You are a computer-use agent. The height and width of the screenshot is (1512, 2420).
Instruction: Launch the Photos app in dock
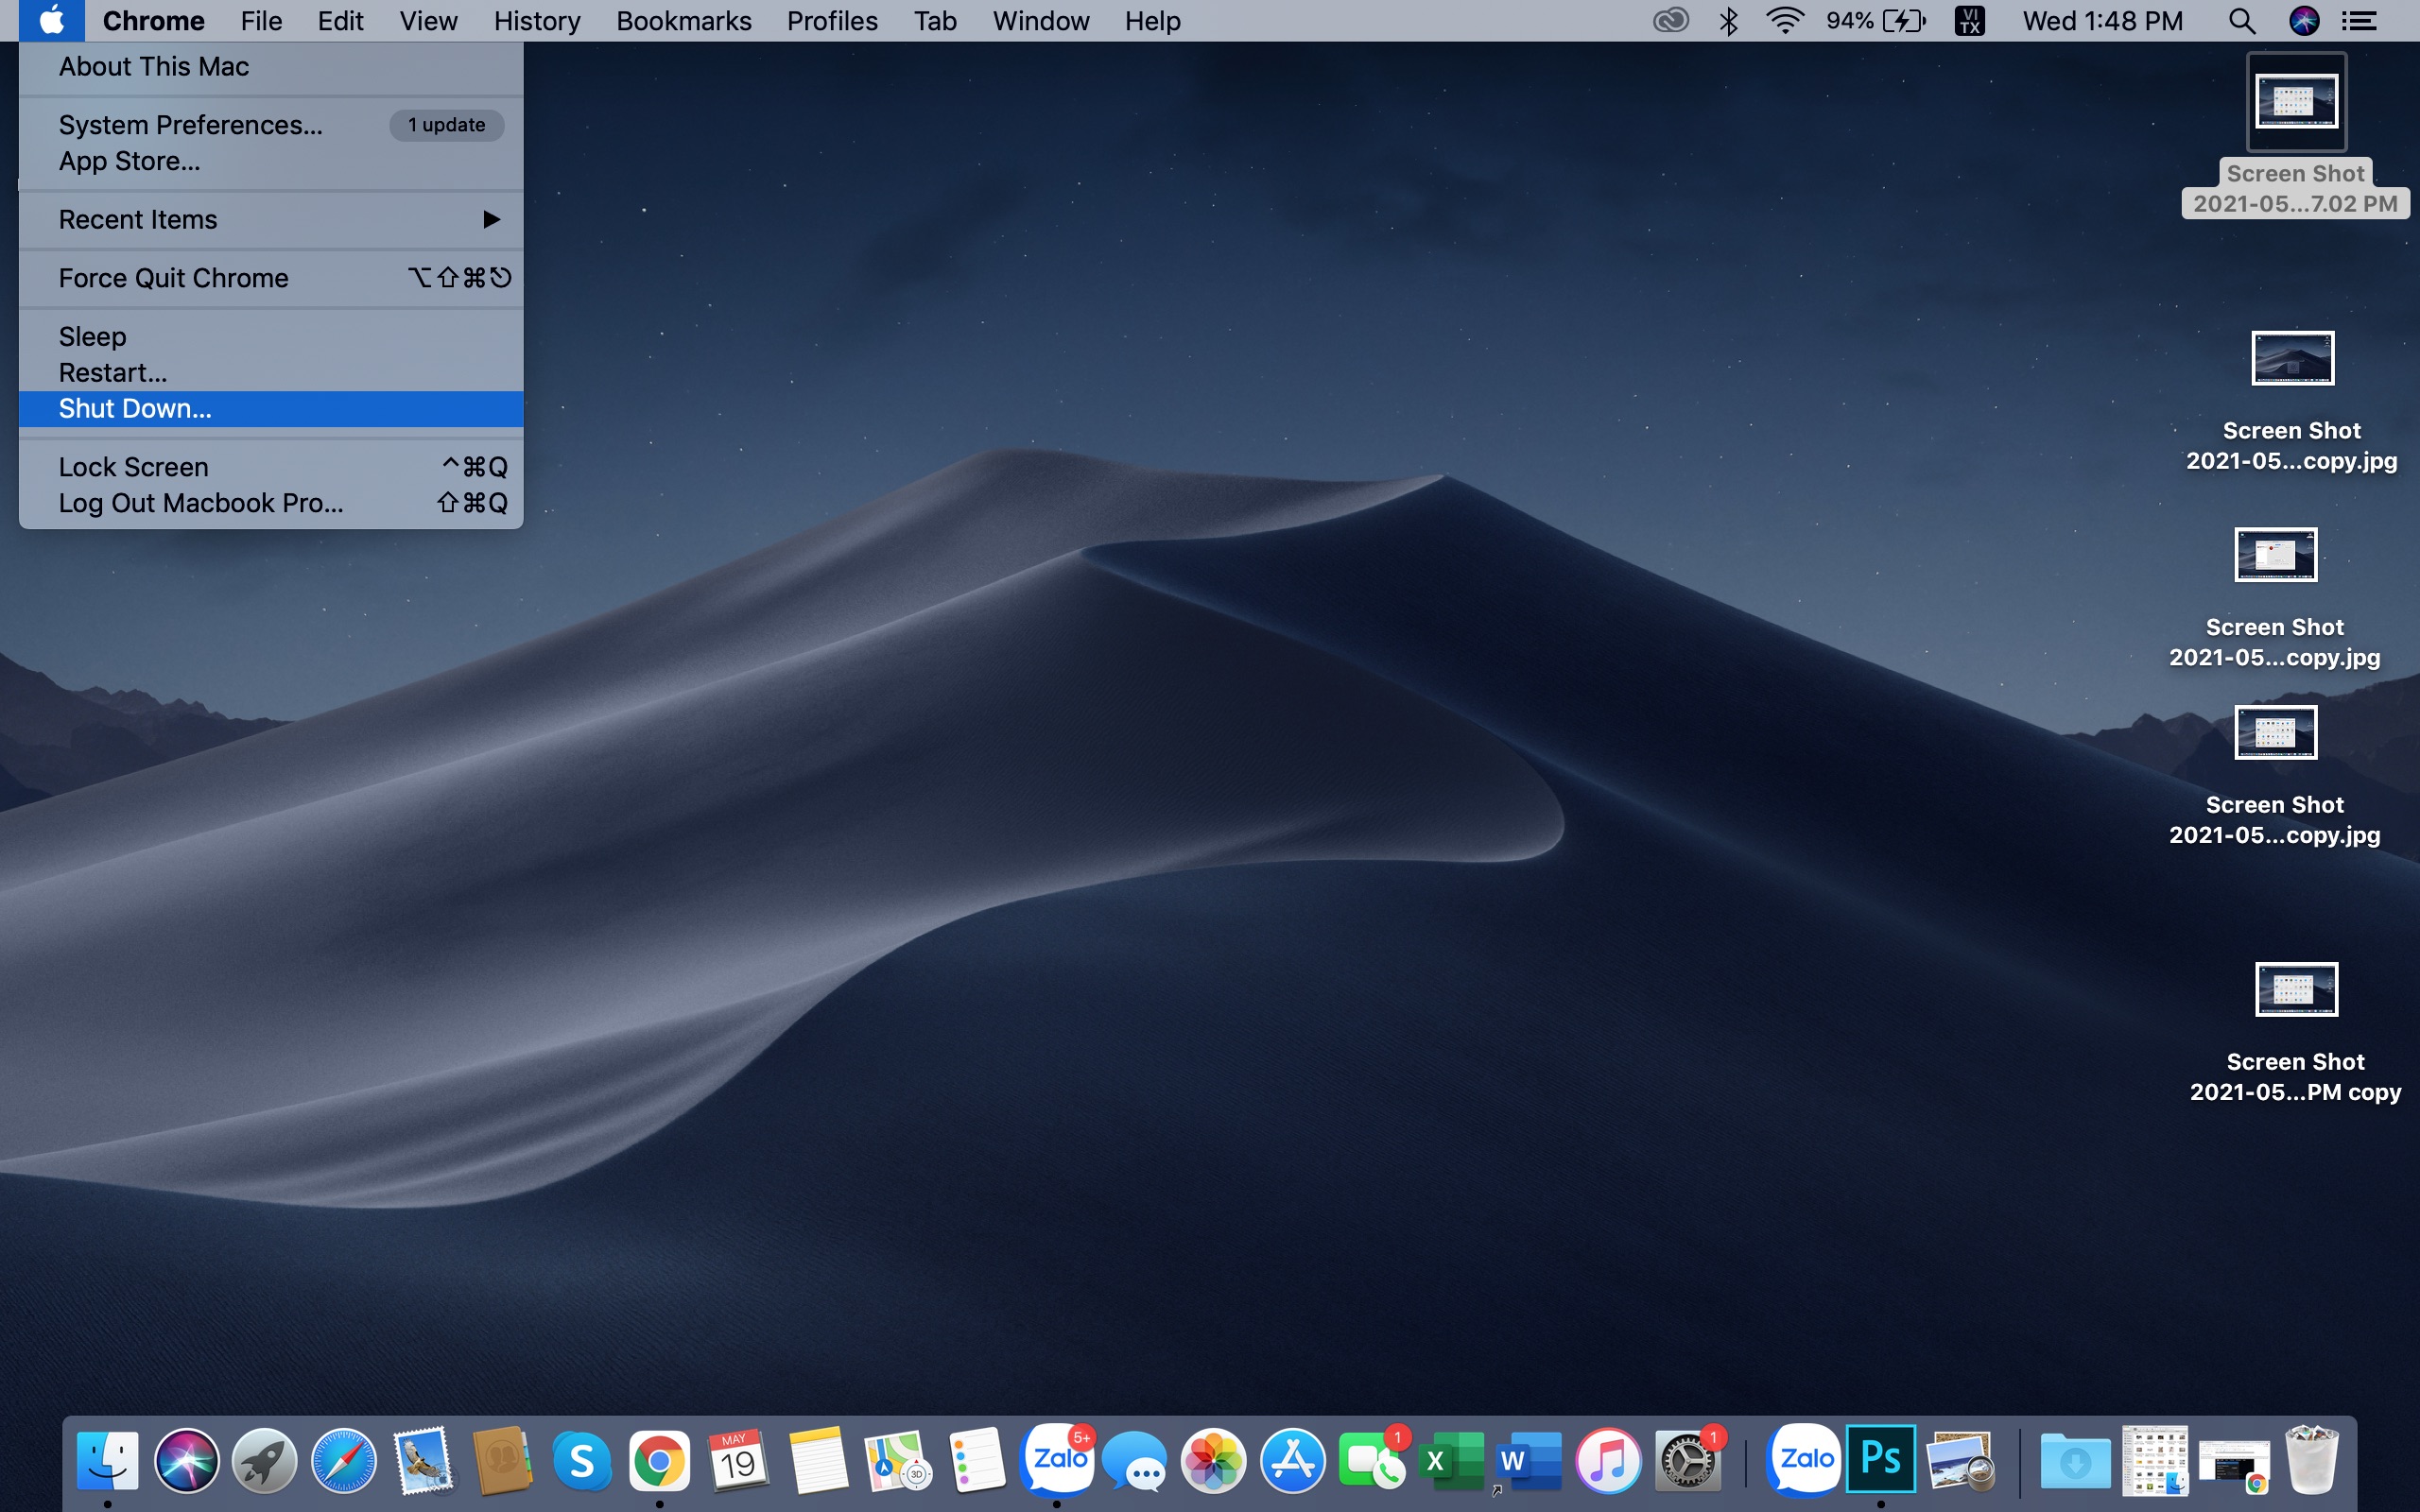pyautogui.click(x=1213, y=1462)
